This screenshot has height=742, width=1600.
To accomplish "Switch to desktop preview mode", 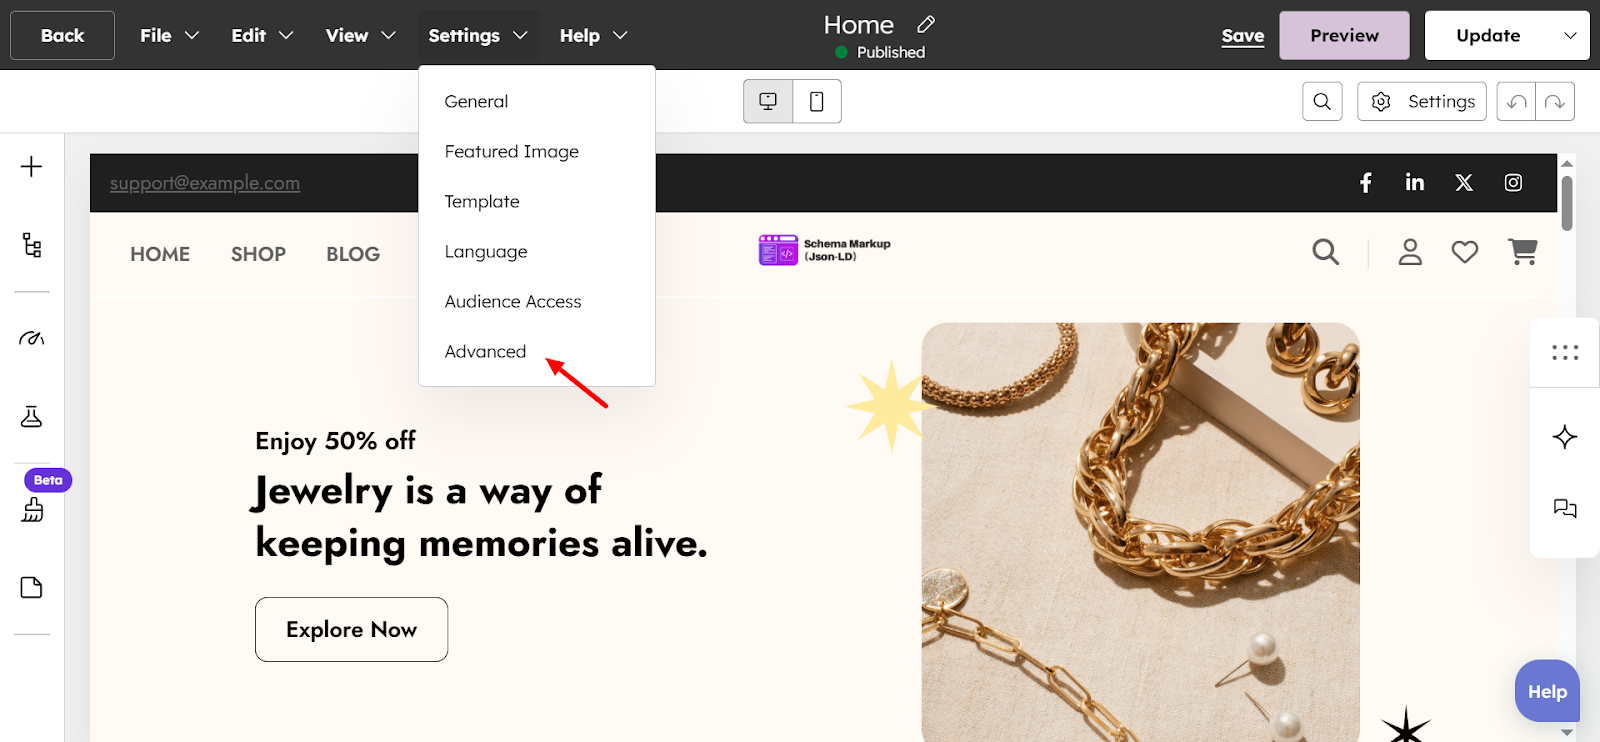I will (768, 101).
